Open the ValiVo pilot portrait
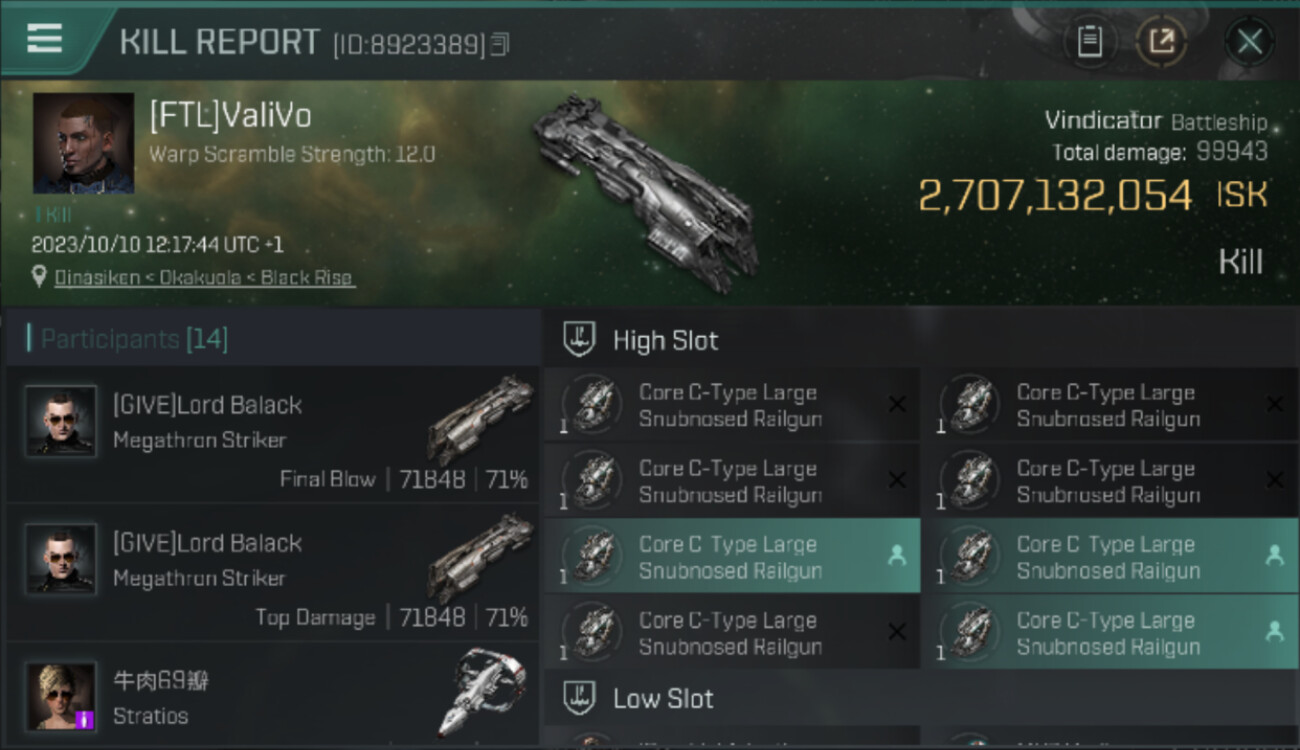This screenshot has width=1300, height=750. pyautogui.click(x=83, y=143)
